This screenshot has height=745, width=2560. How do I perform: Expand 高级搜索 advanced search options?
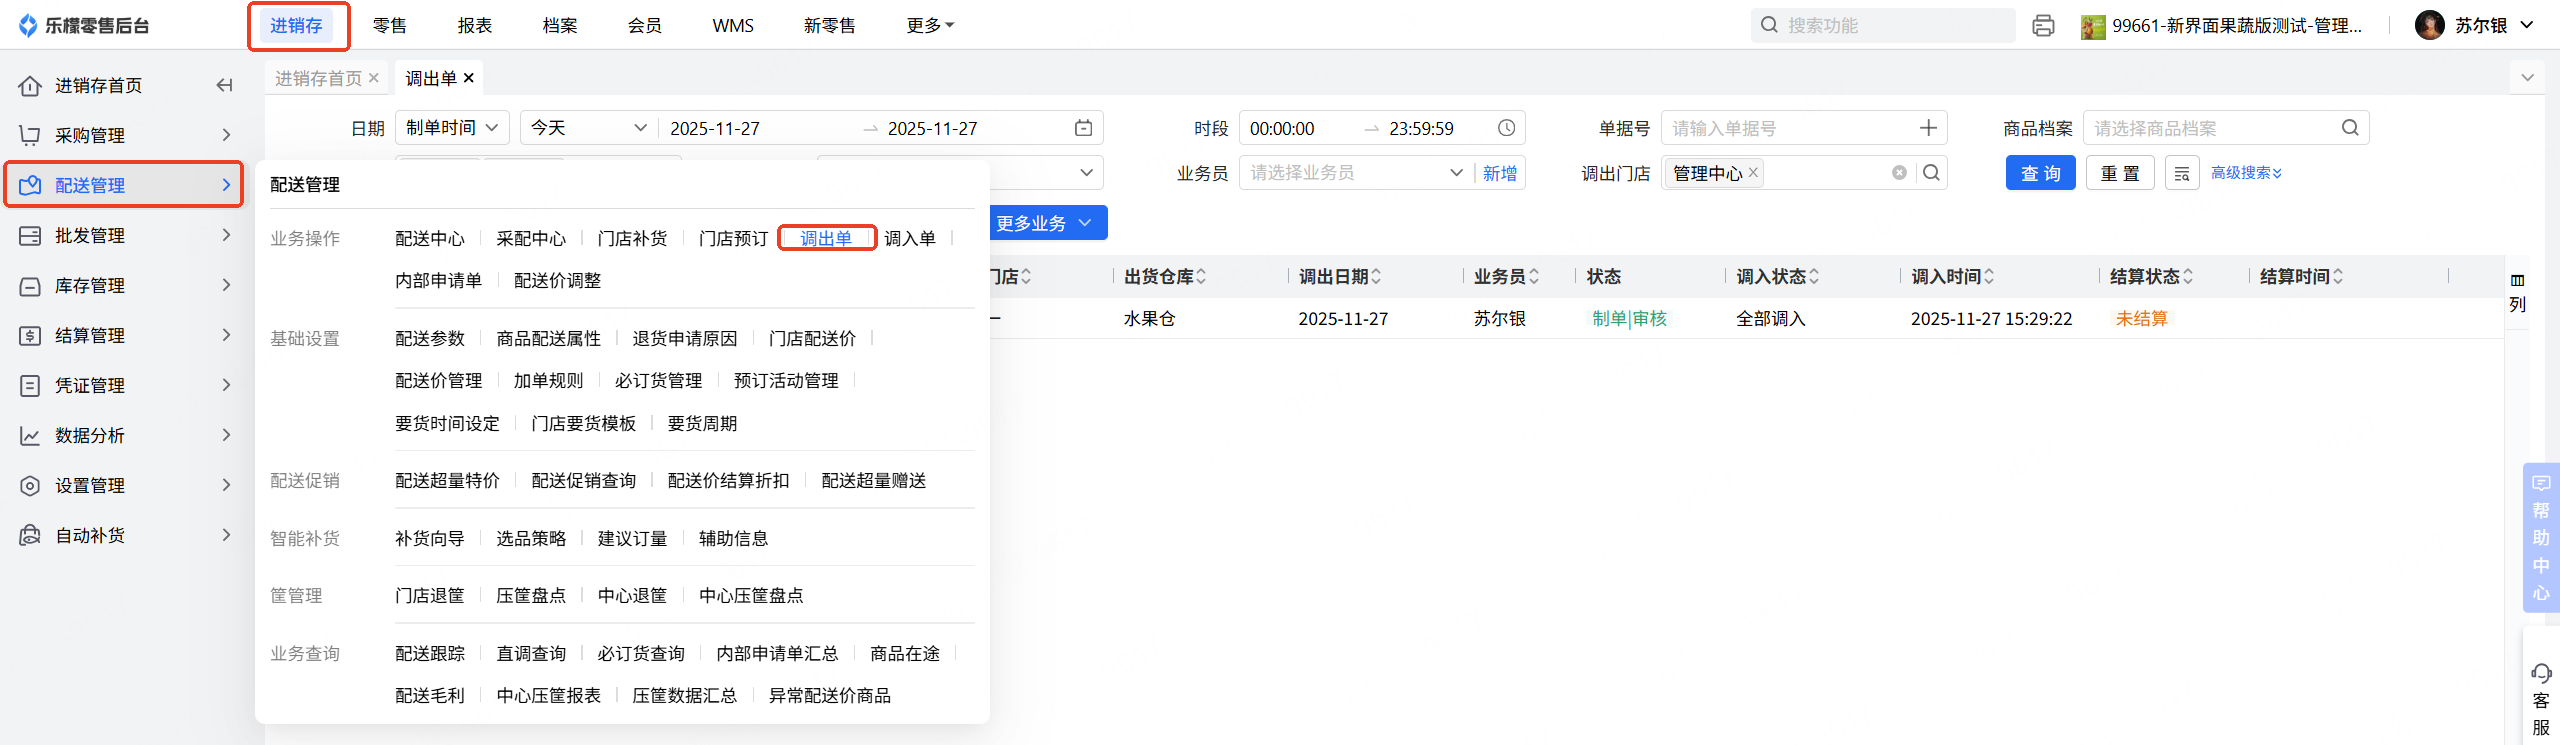(x=2246, y=173)
